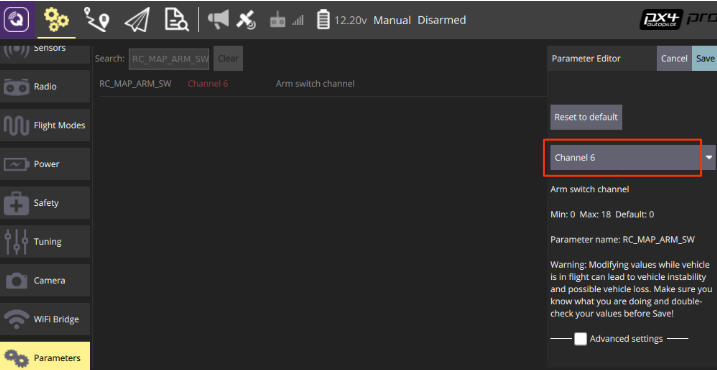This screenshot has height=370, width=717.
Task: Open the Flight Modes setup page
Action: point(45,125)
